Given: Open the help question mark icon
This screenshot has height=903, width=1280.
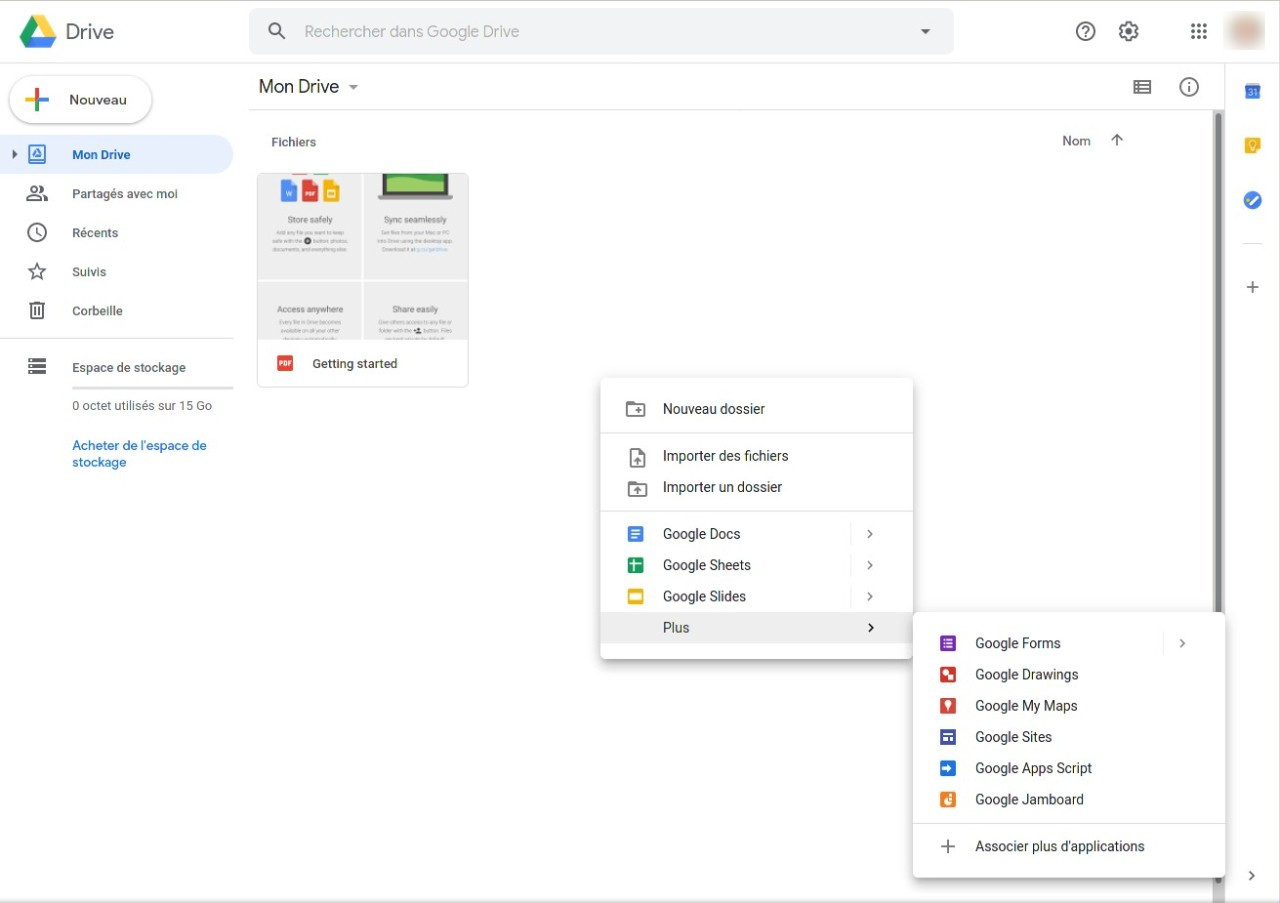Looking at the screenshot, I should pyautogui.click(x=1086, y=31).
